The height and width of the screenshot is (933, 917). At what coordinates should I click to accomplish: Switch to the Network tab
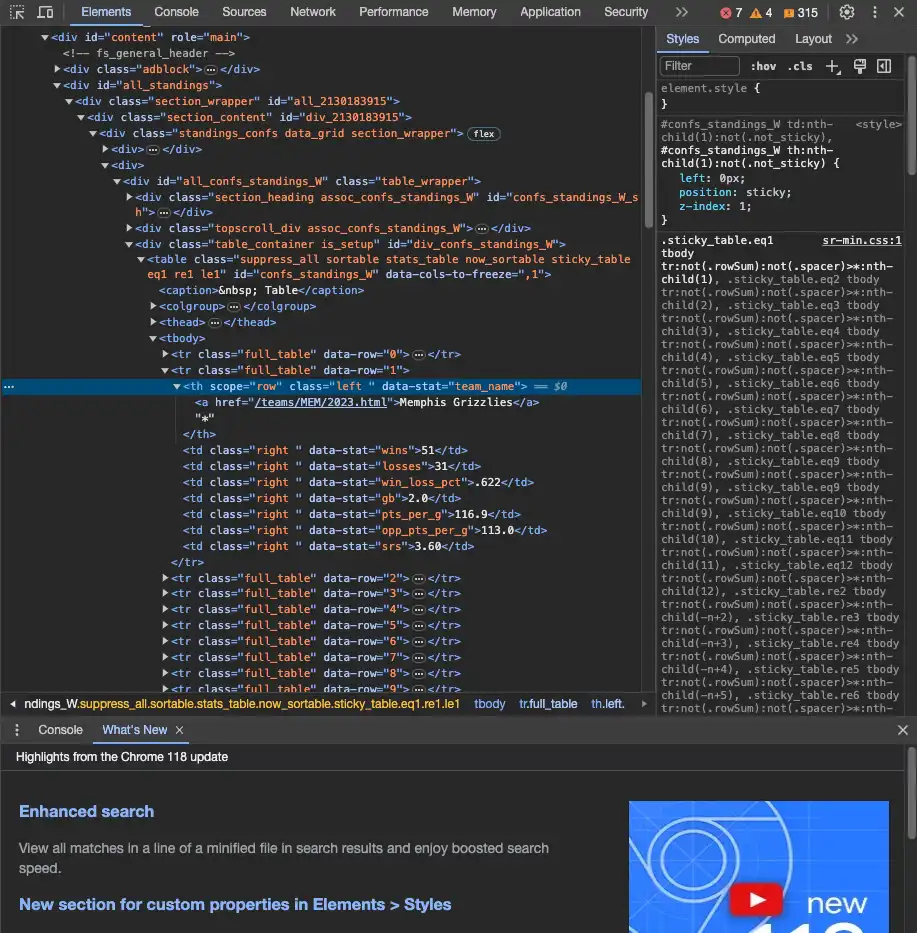coord(312,12)
